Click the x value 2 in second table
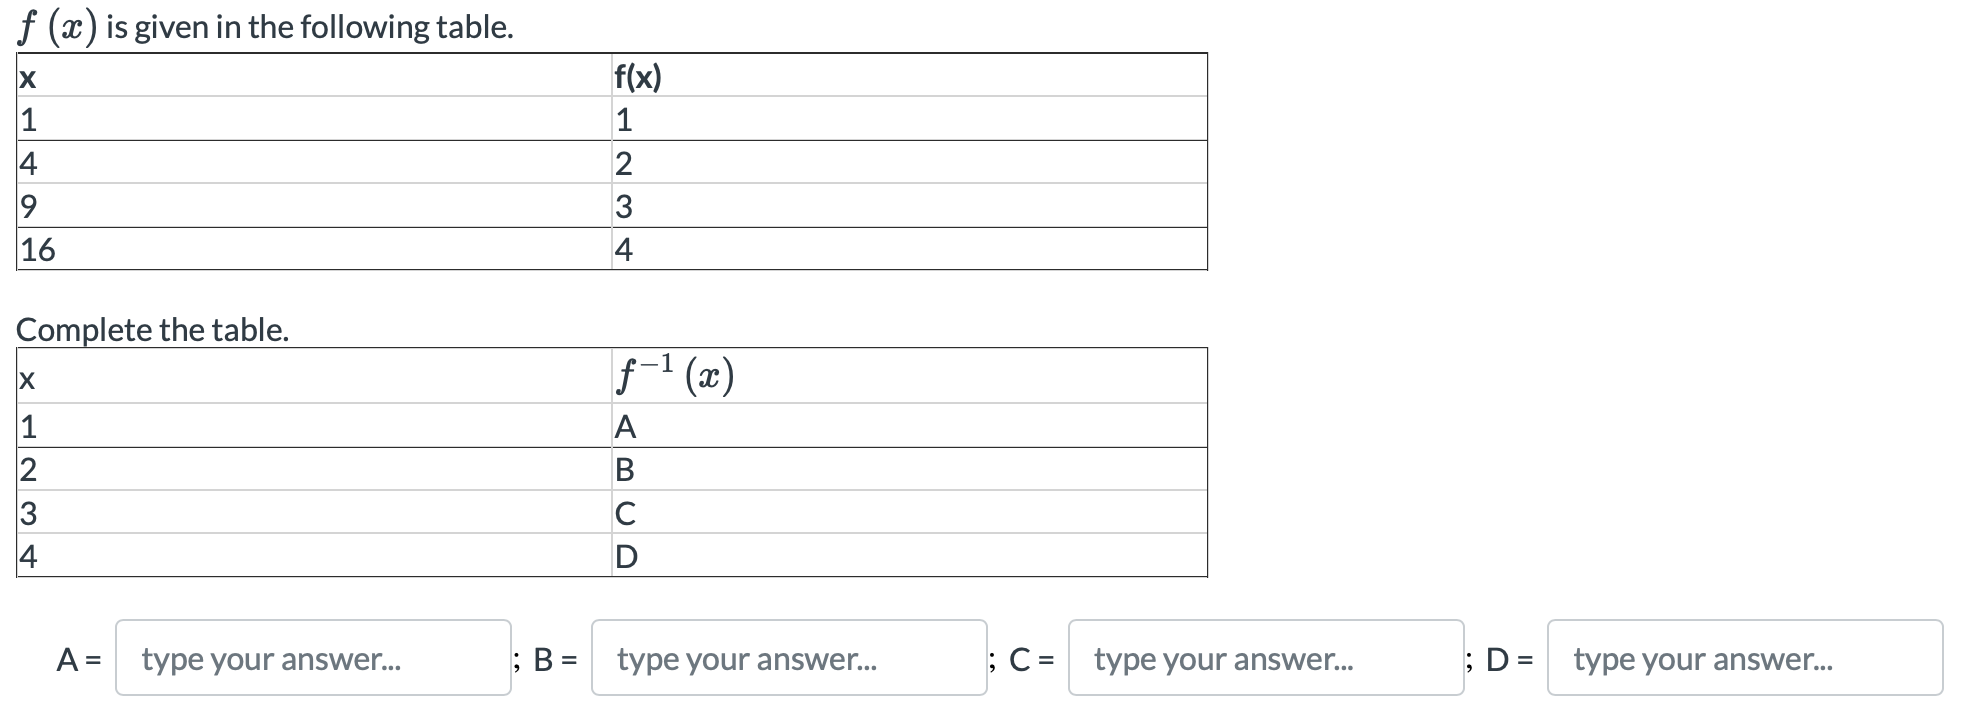The width and height of the screenshot is (1970, 713). click(25, 468)
